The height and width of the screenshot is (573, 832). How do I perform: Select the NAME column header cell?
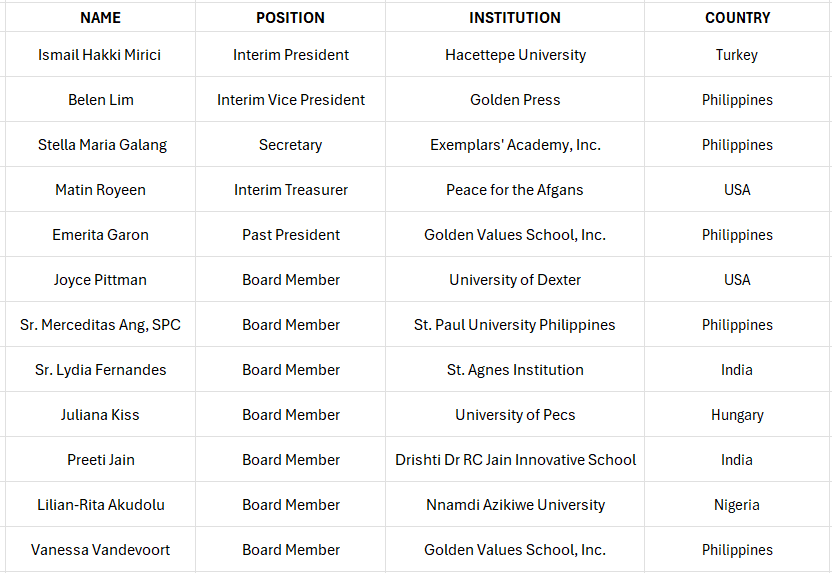coord(100,17)
